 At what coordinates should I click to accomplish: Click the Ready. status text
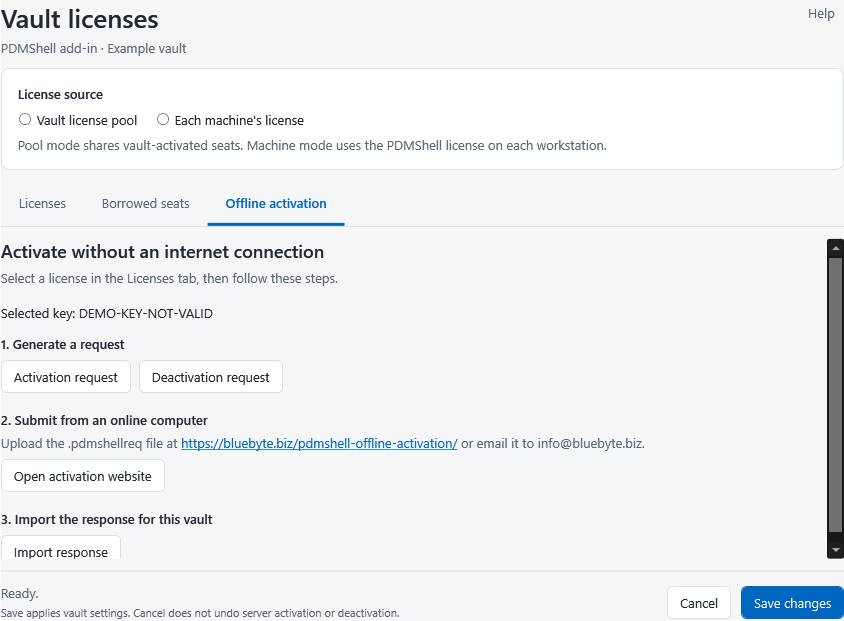point(19,594)
